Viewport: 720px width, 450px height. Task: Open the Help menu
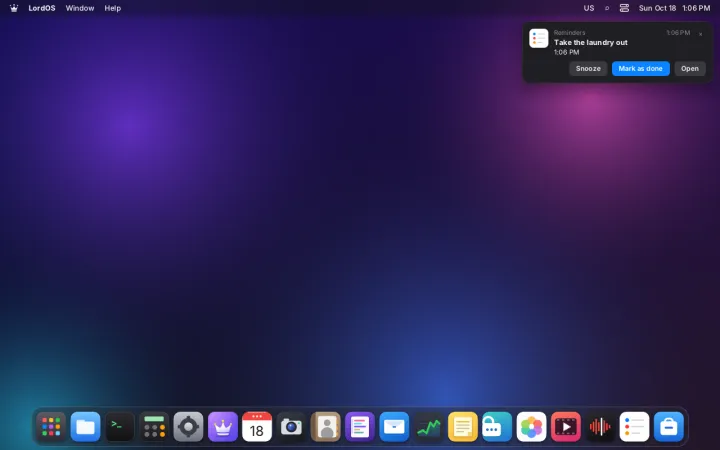click(x=112, y=8)
